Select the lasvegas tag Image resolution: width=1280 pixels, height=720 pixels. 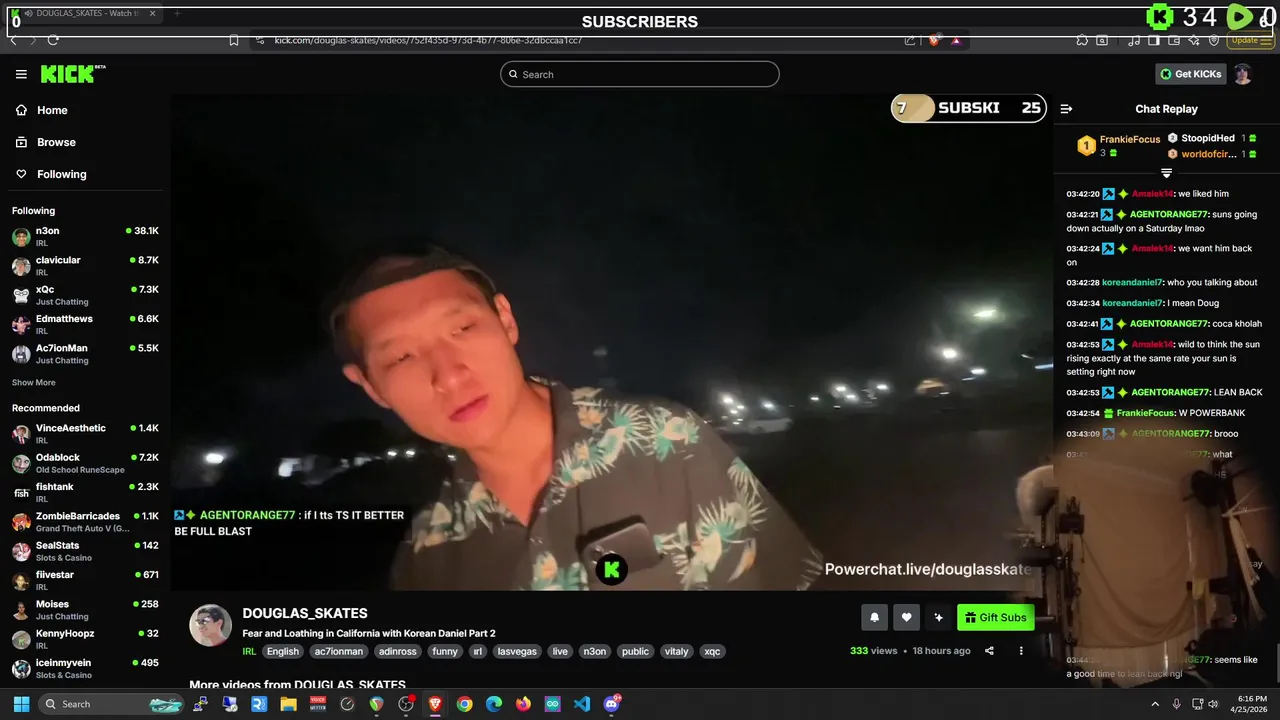[517, 651]
